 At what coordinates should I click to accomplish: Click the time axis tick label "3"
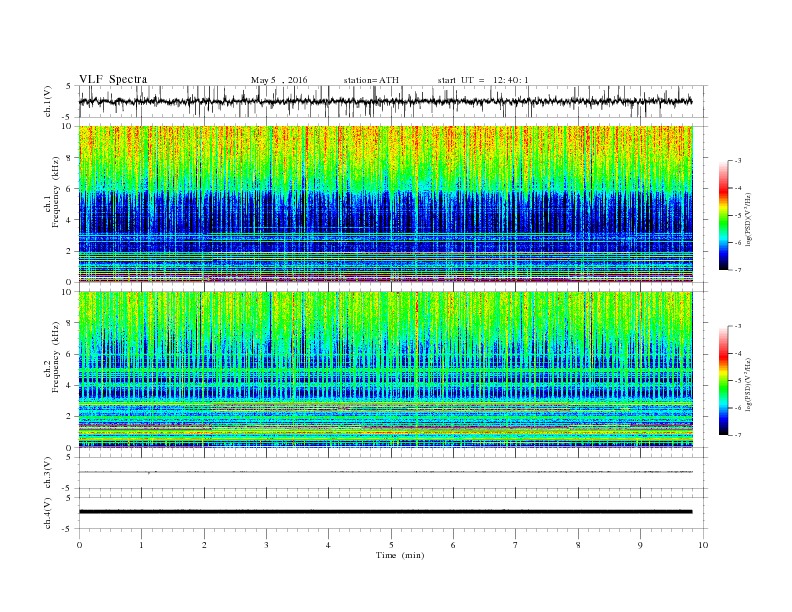[266, 545]
